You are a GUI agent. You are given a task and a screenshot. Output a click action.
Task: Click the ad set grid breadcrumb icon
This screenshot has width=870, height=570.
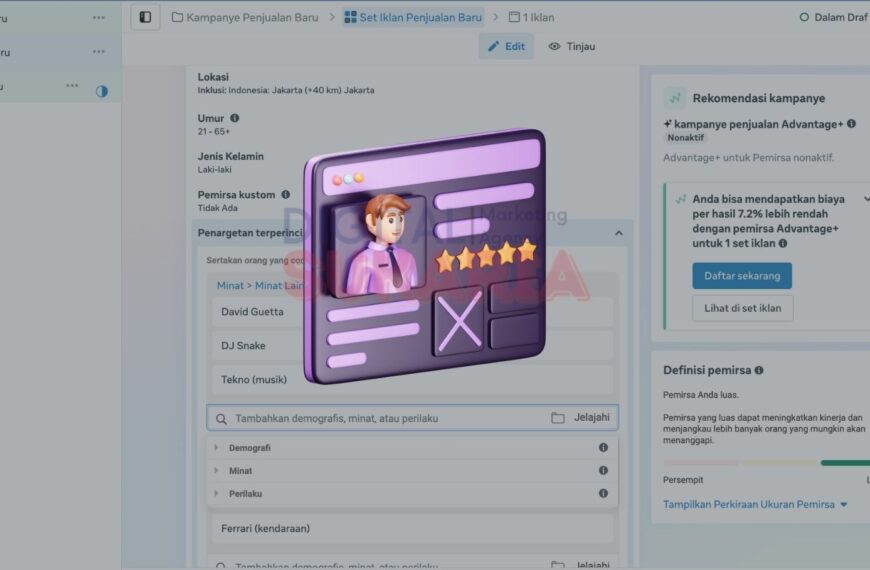click(350, 17)
